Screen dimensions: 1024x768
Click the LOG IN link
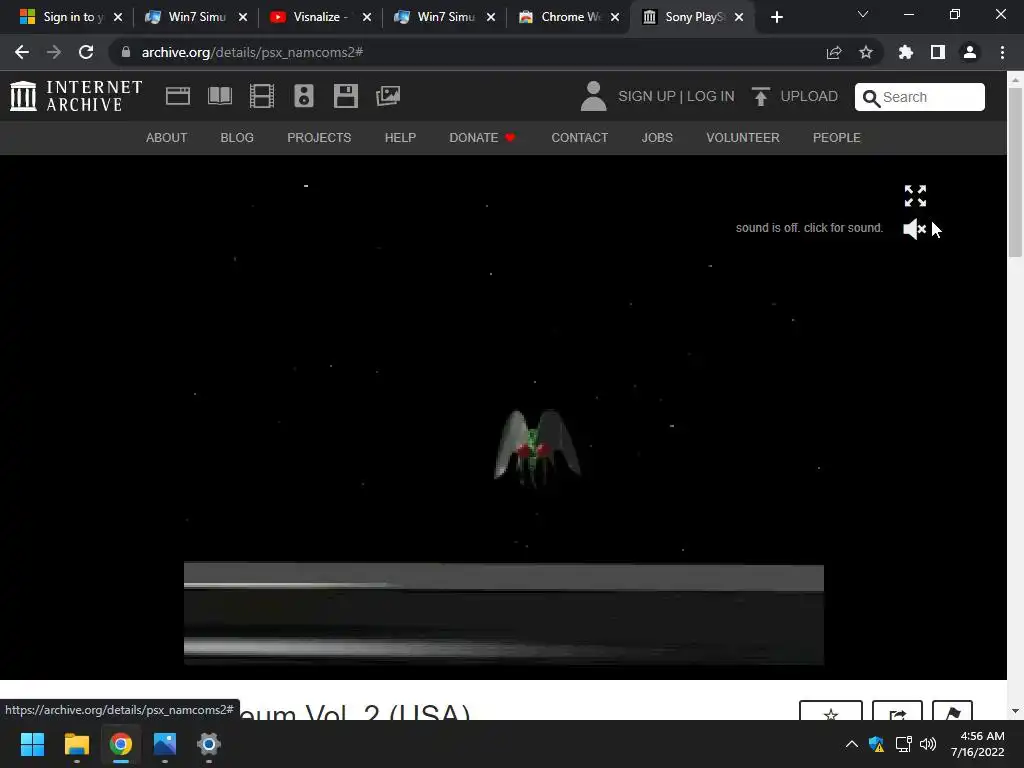point(711,97)
